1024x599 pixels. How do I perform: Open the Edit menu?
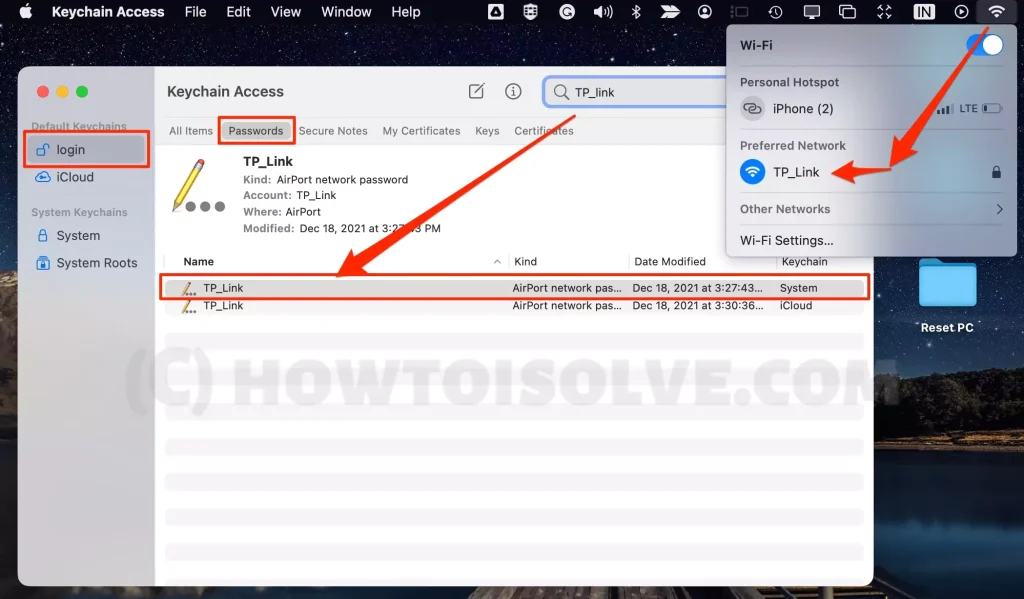click(x=238, y=12)
